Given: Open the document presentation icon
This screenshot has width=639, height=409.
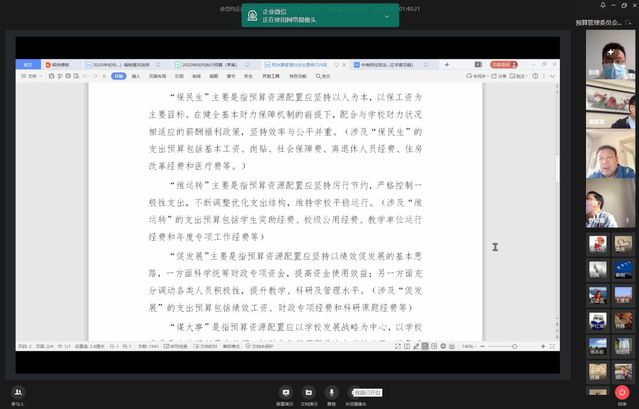Looking at the screenshot, I should (308, 392).
